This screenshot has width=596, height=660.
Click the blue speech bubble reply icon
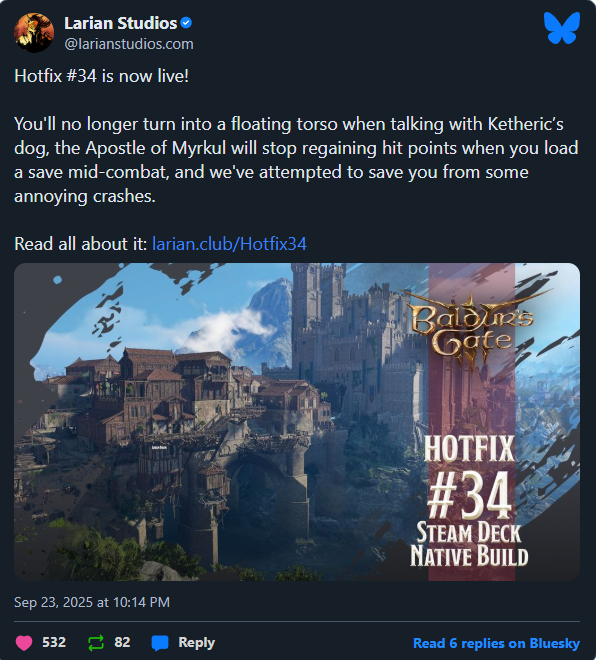click(160, 643)
